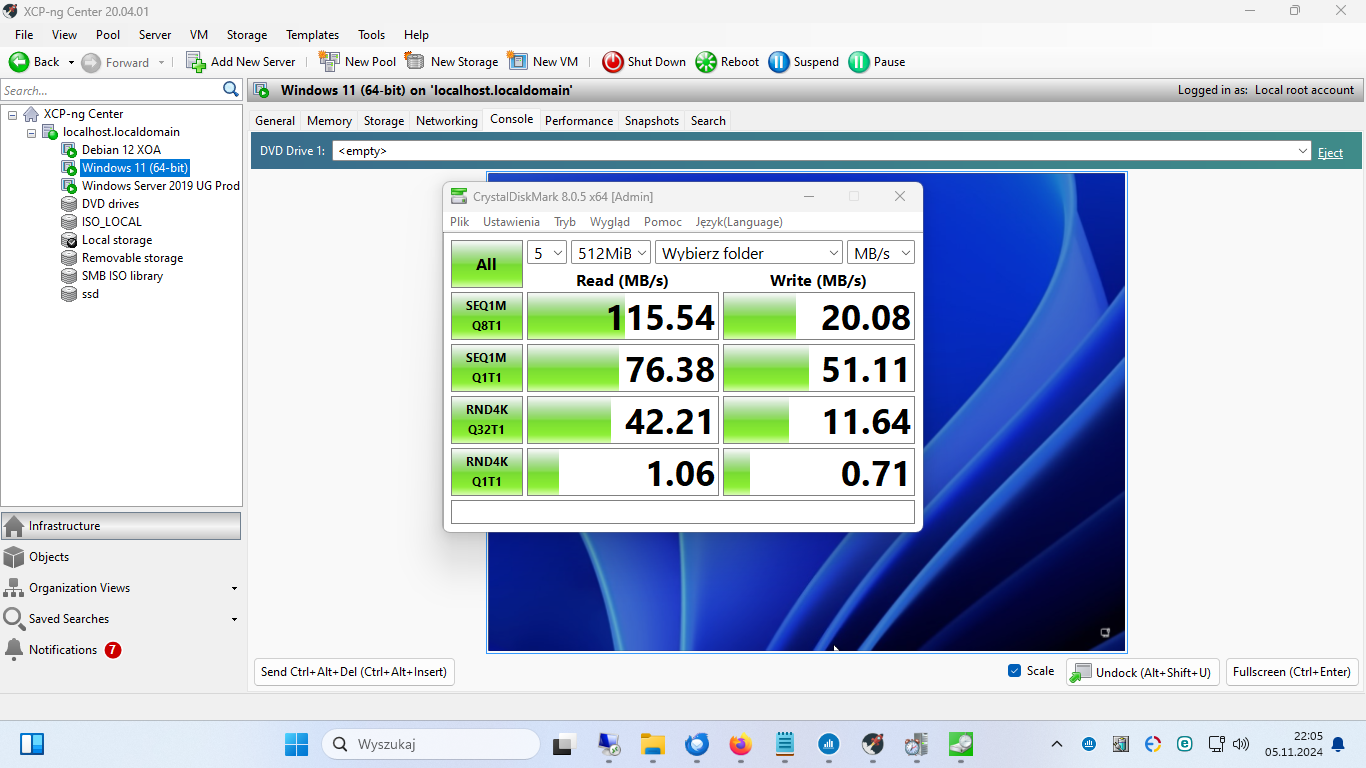
Task: Click the Add New Server icon
Action: [196, 62]
